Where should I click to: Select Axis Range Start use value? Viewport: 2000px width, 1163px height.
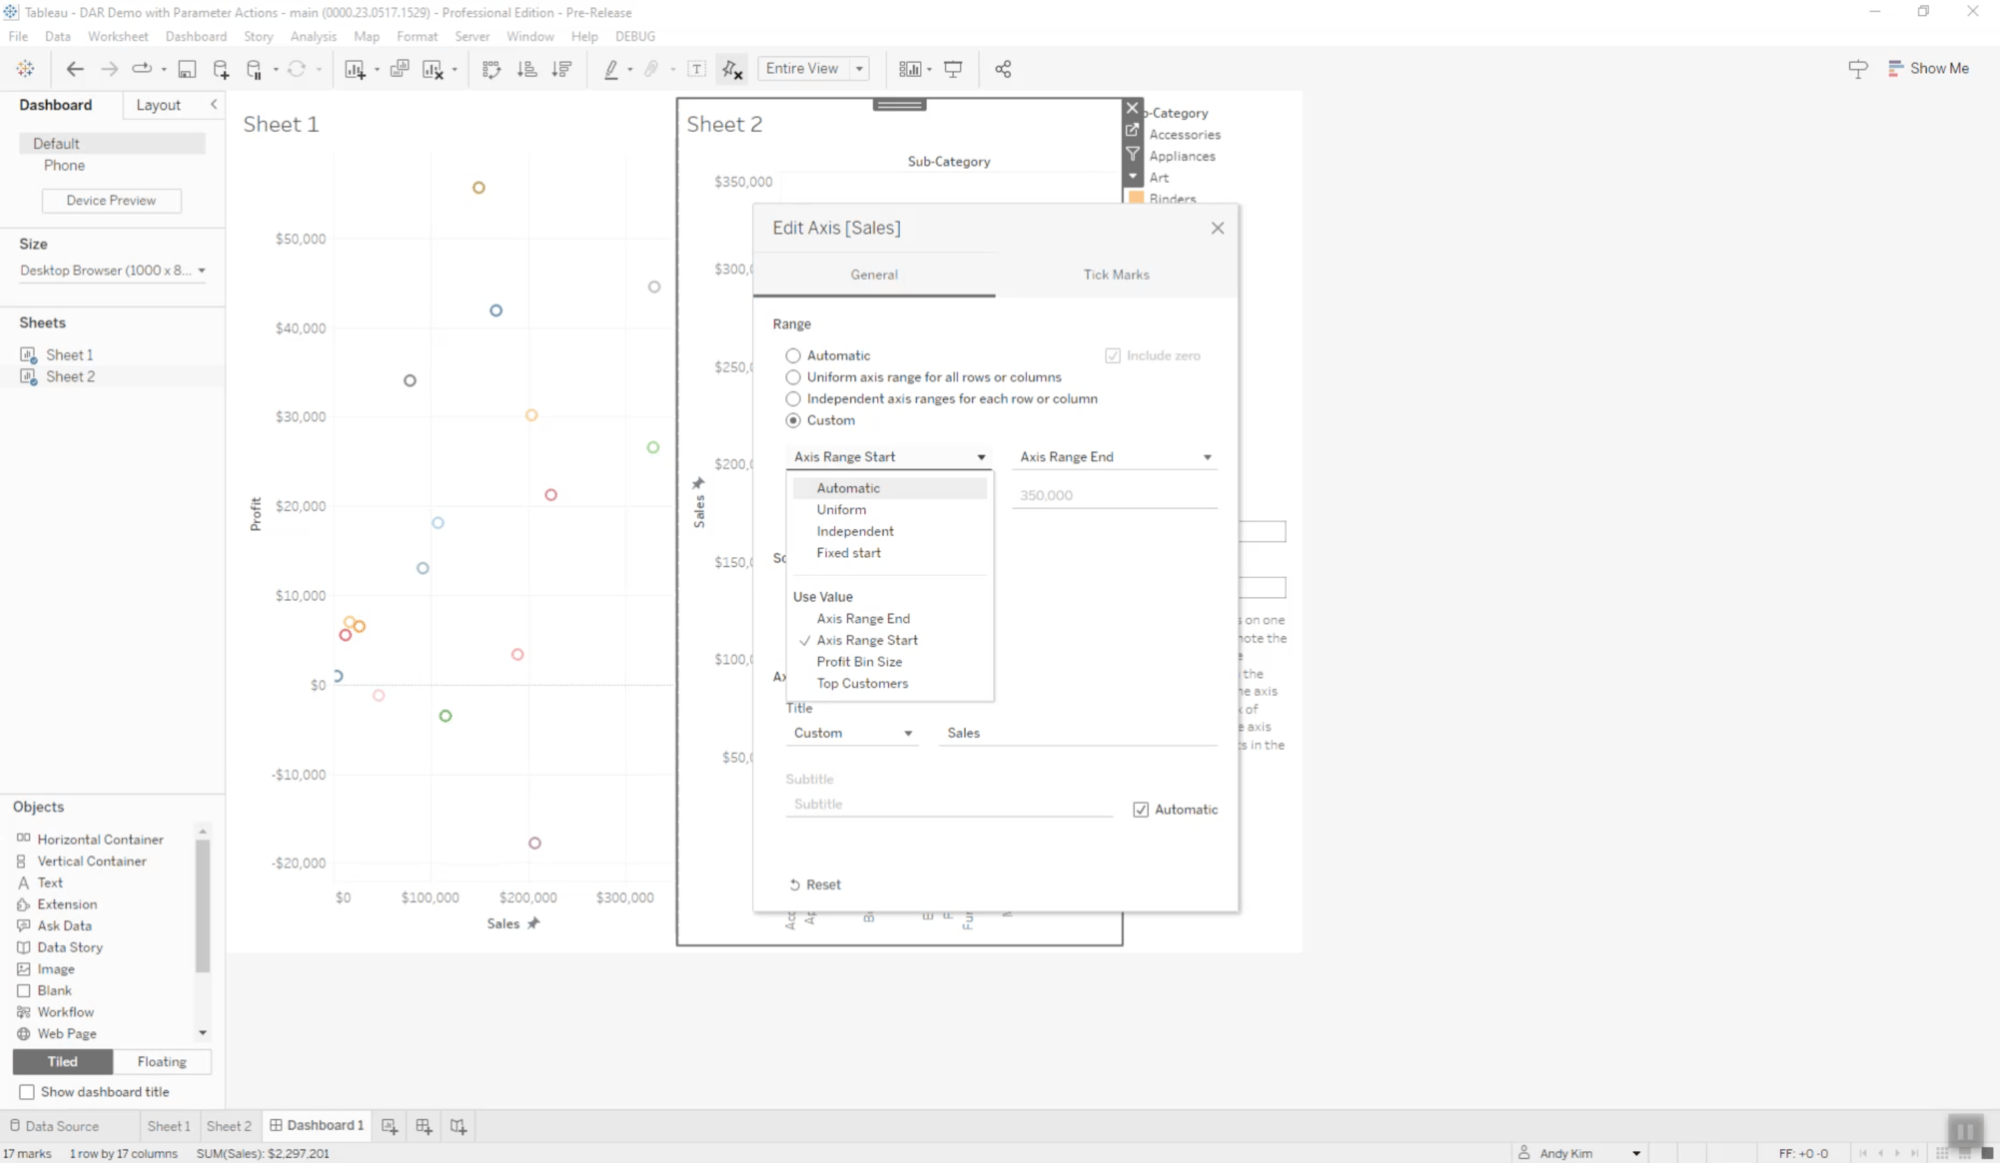[865, 640]
